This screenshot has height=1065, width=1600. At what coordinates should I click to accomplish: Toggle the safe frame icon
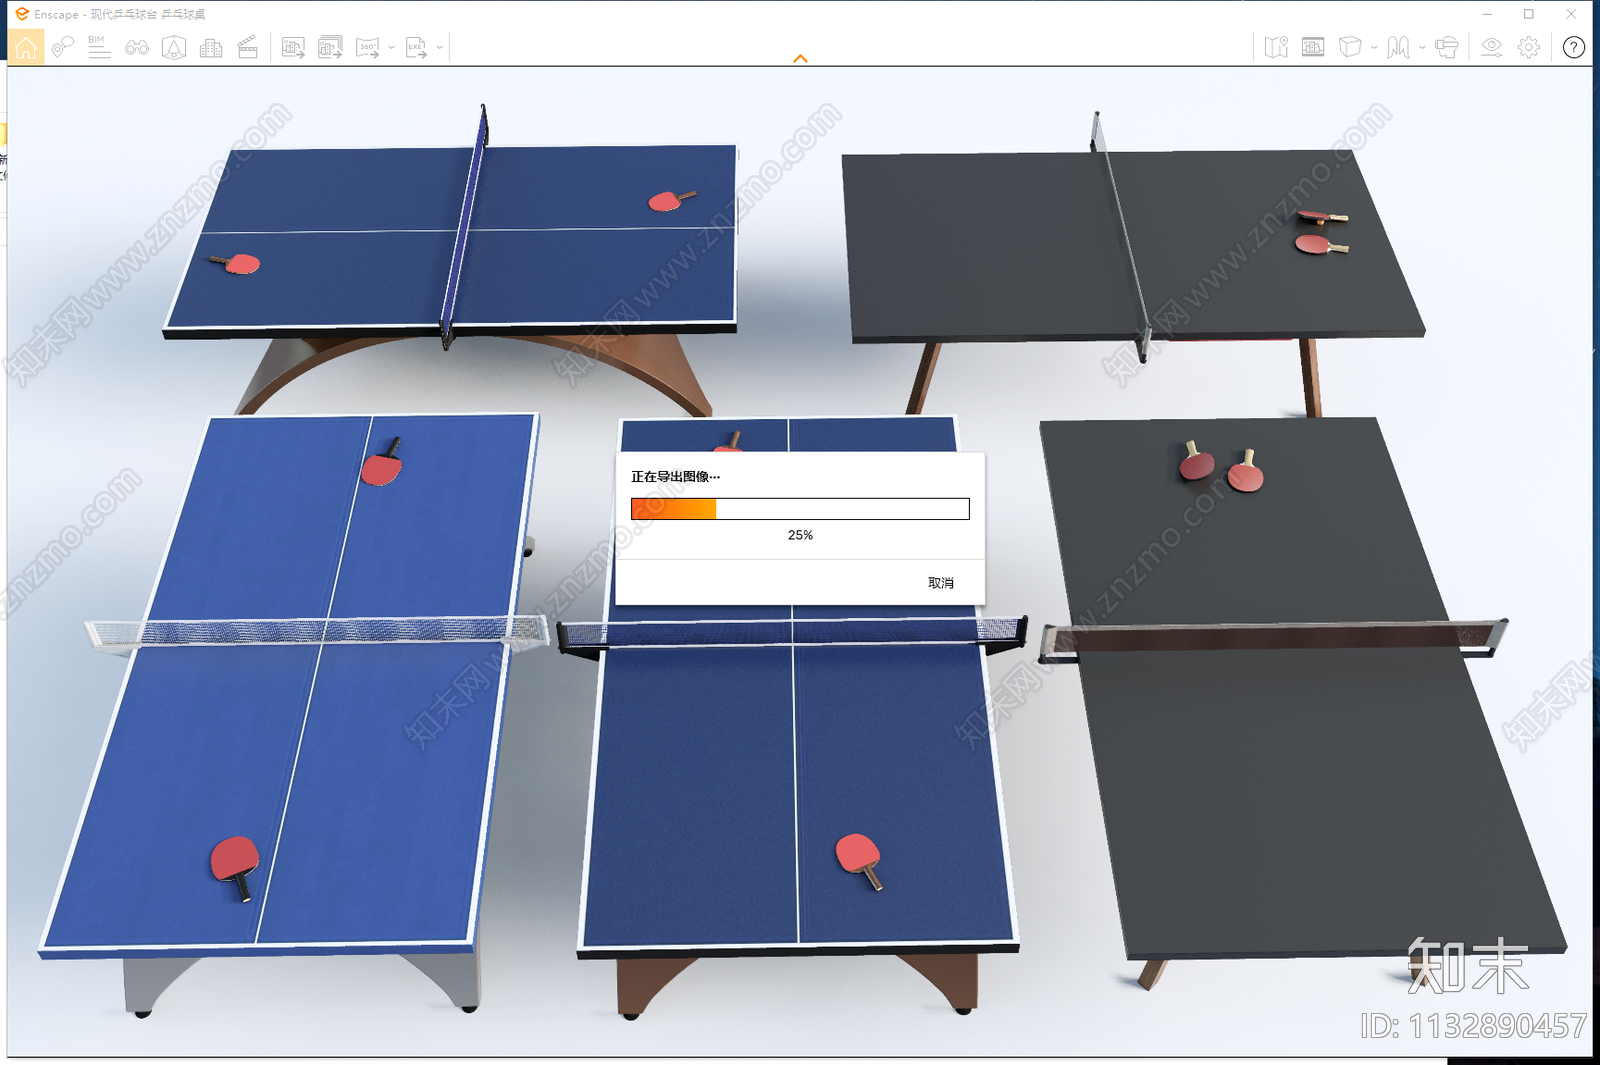coord(1313,47)
